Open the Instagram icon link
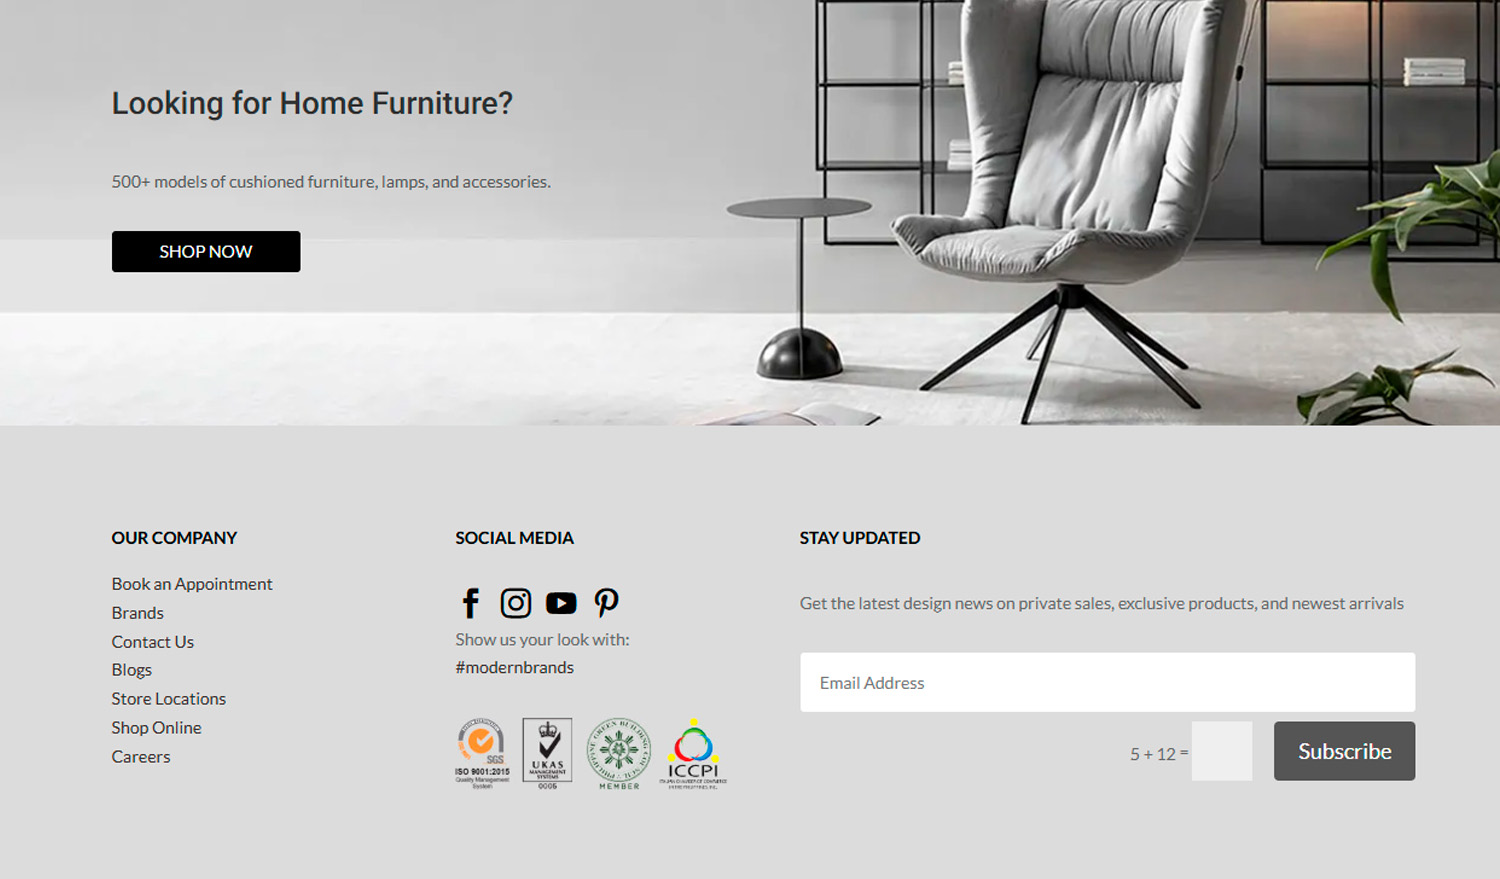This screenshot has width=1500, height=879. tap(516, 603)
